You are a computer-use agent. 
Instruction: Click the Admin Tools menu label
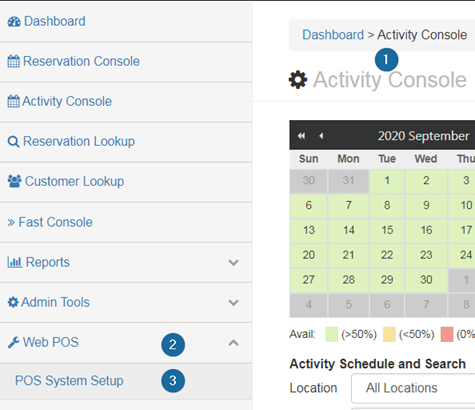[x=55, y=302]
